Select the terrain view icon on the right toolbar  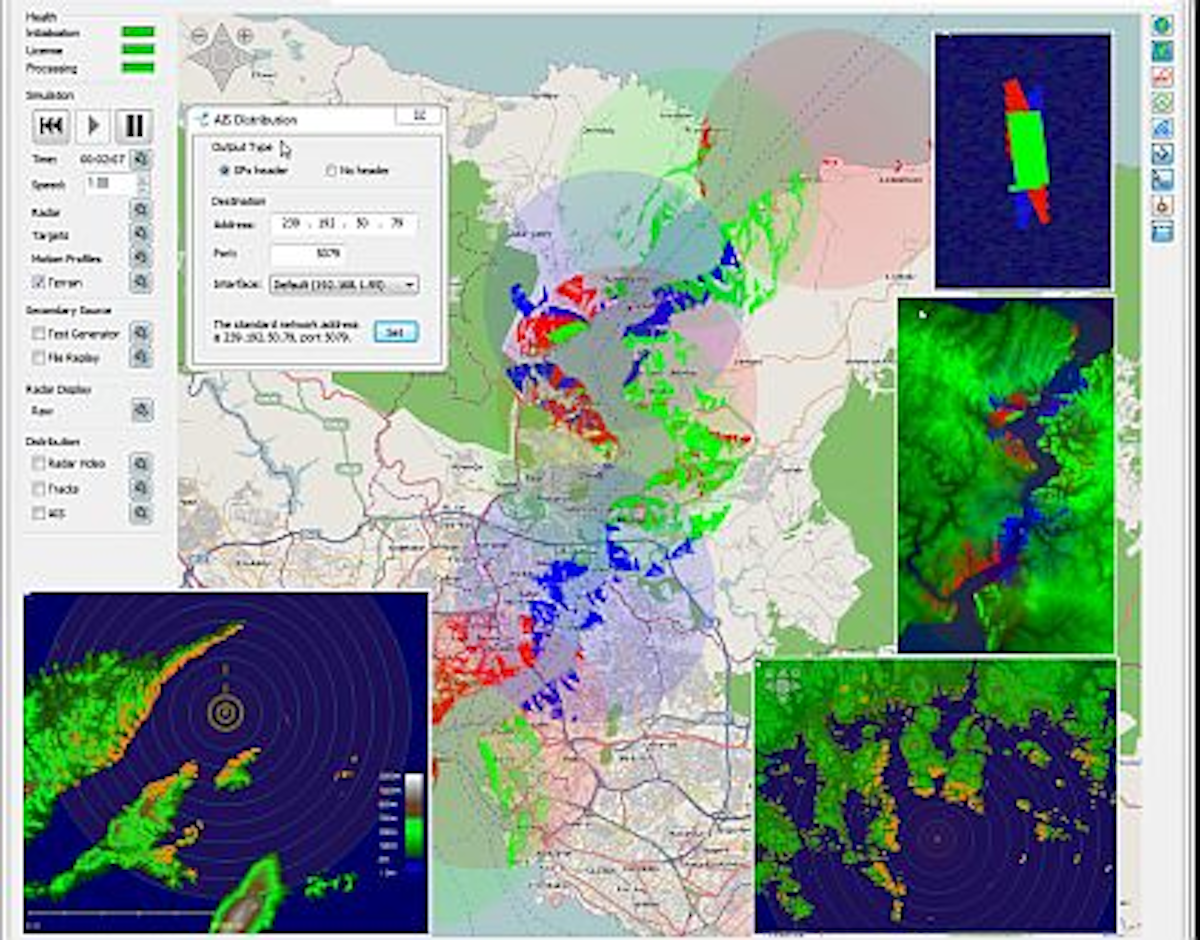click(1162, 51)
